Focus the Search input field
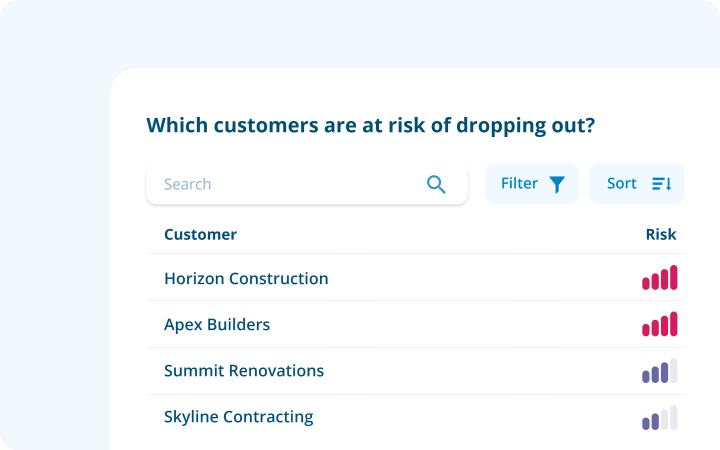720x450 pixels. click(x=307, y=184)
